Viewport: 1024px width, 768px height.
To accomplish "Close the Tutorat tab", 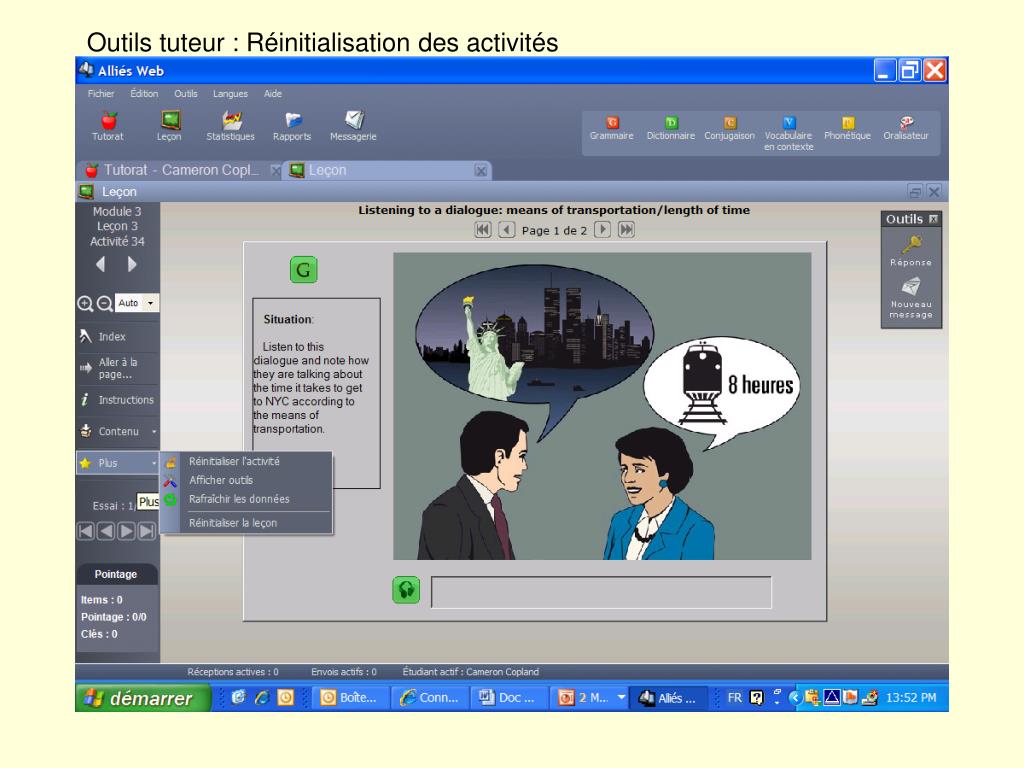I will (x=276, y=171).
